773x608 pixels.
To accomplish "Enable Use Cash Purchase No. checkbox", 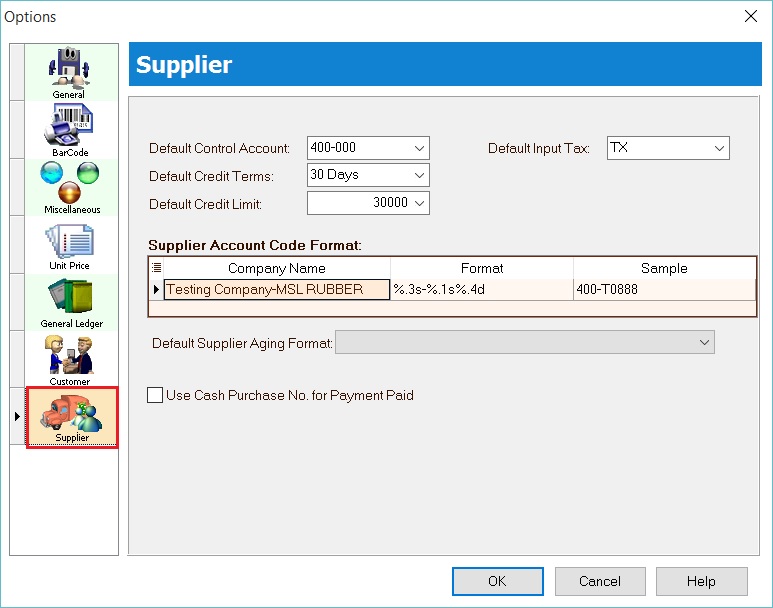I will coord(155,395).
